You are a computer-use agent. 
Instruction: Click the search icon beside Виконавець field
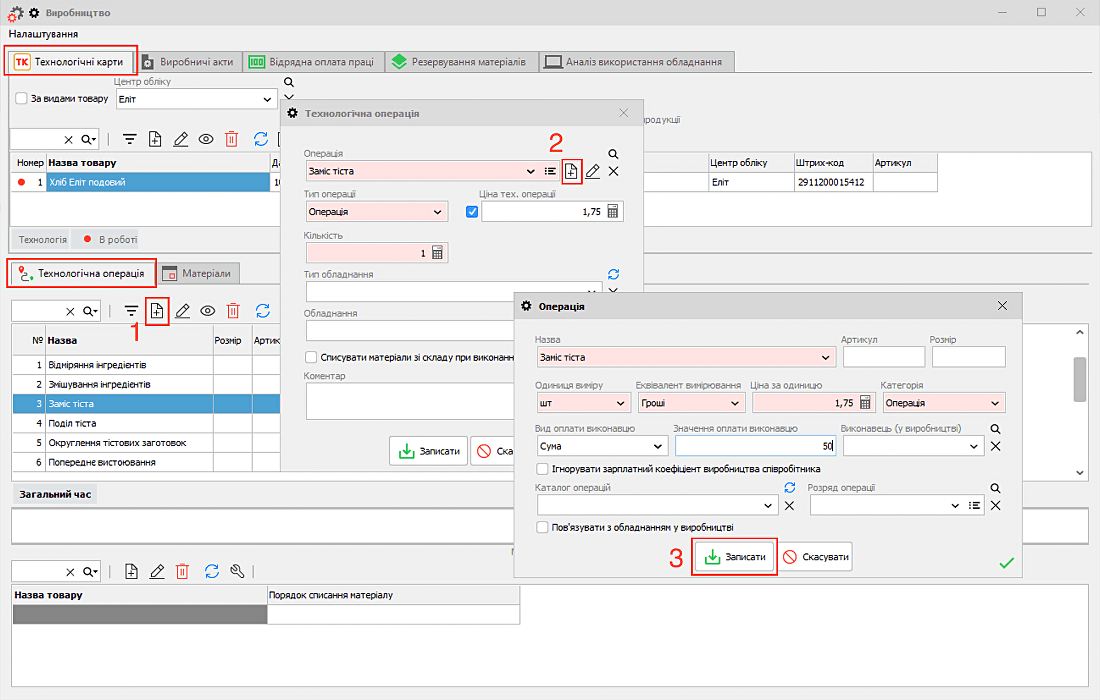(995, 428)
